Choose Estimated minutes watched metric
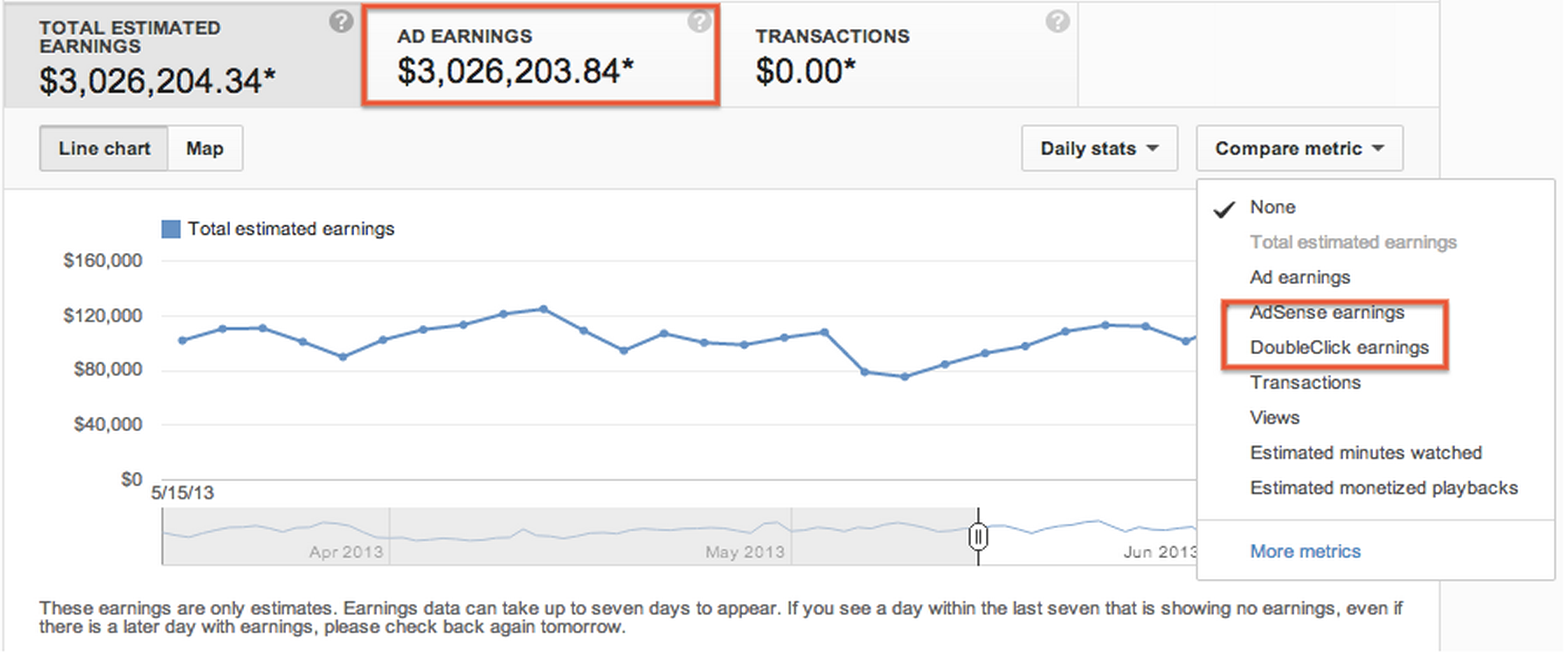 pos(1366,452)
